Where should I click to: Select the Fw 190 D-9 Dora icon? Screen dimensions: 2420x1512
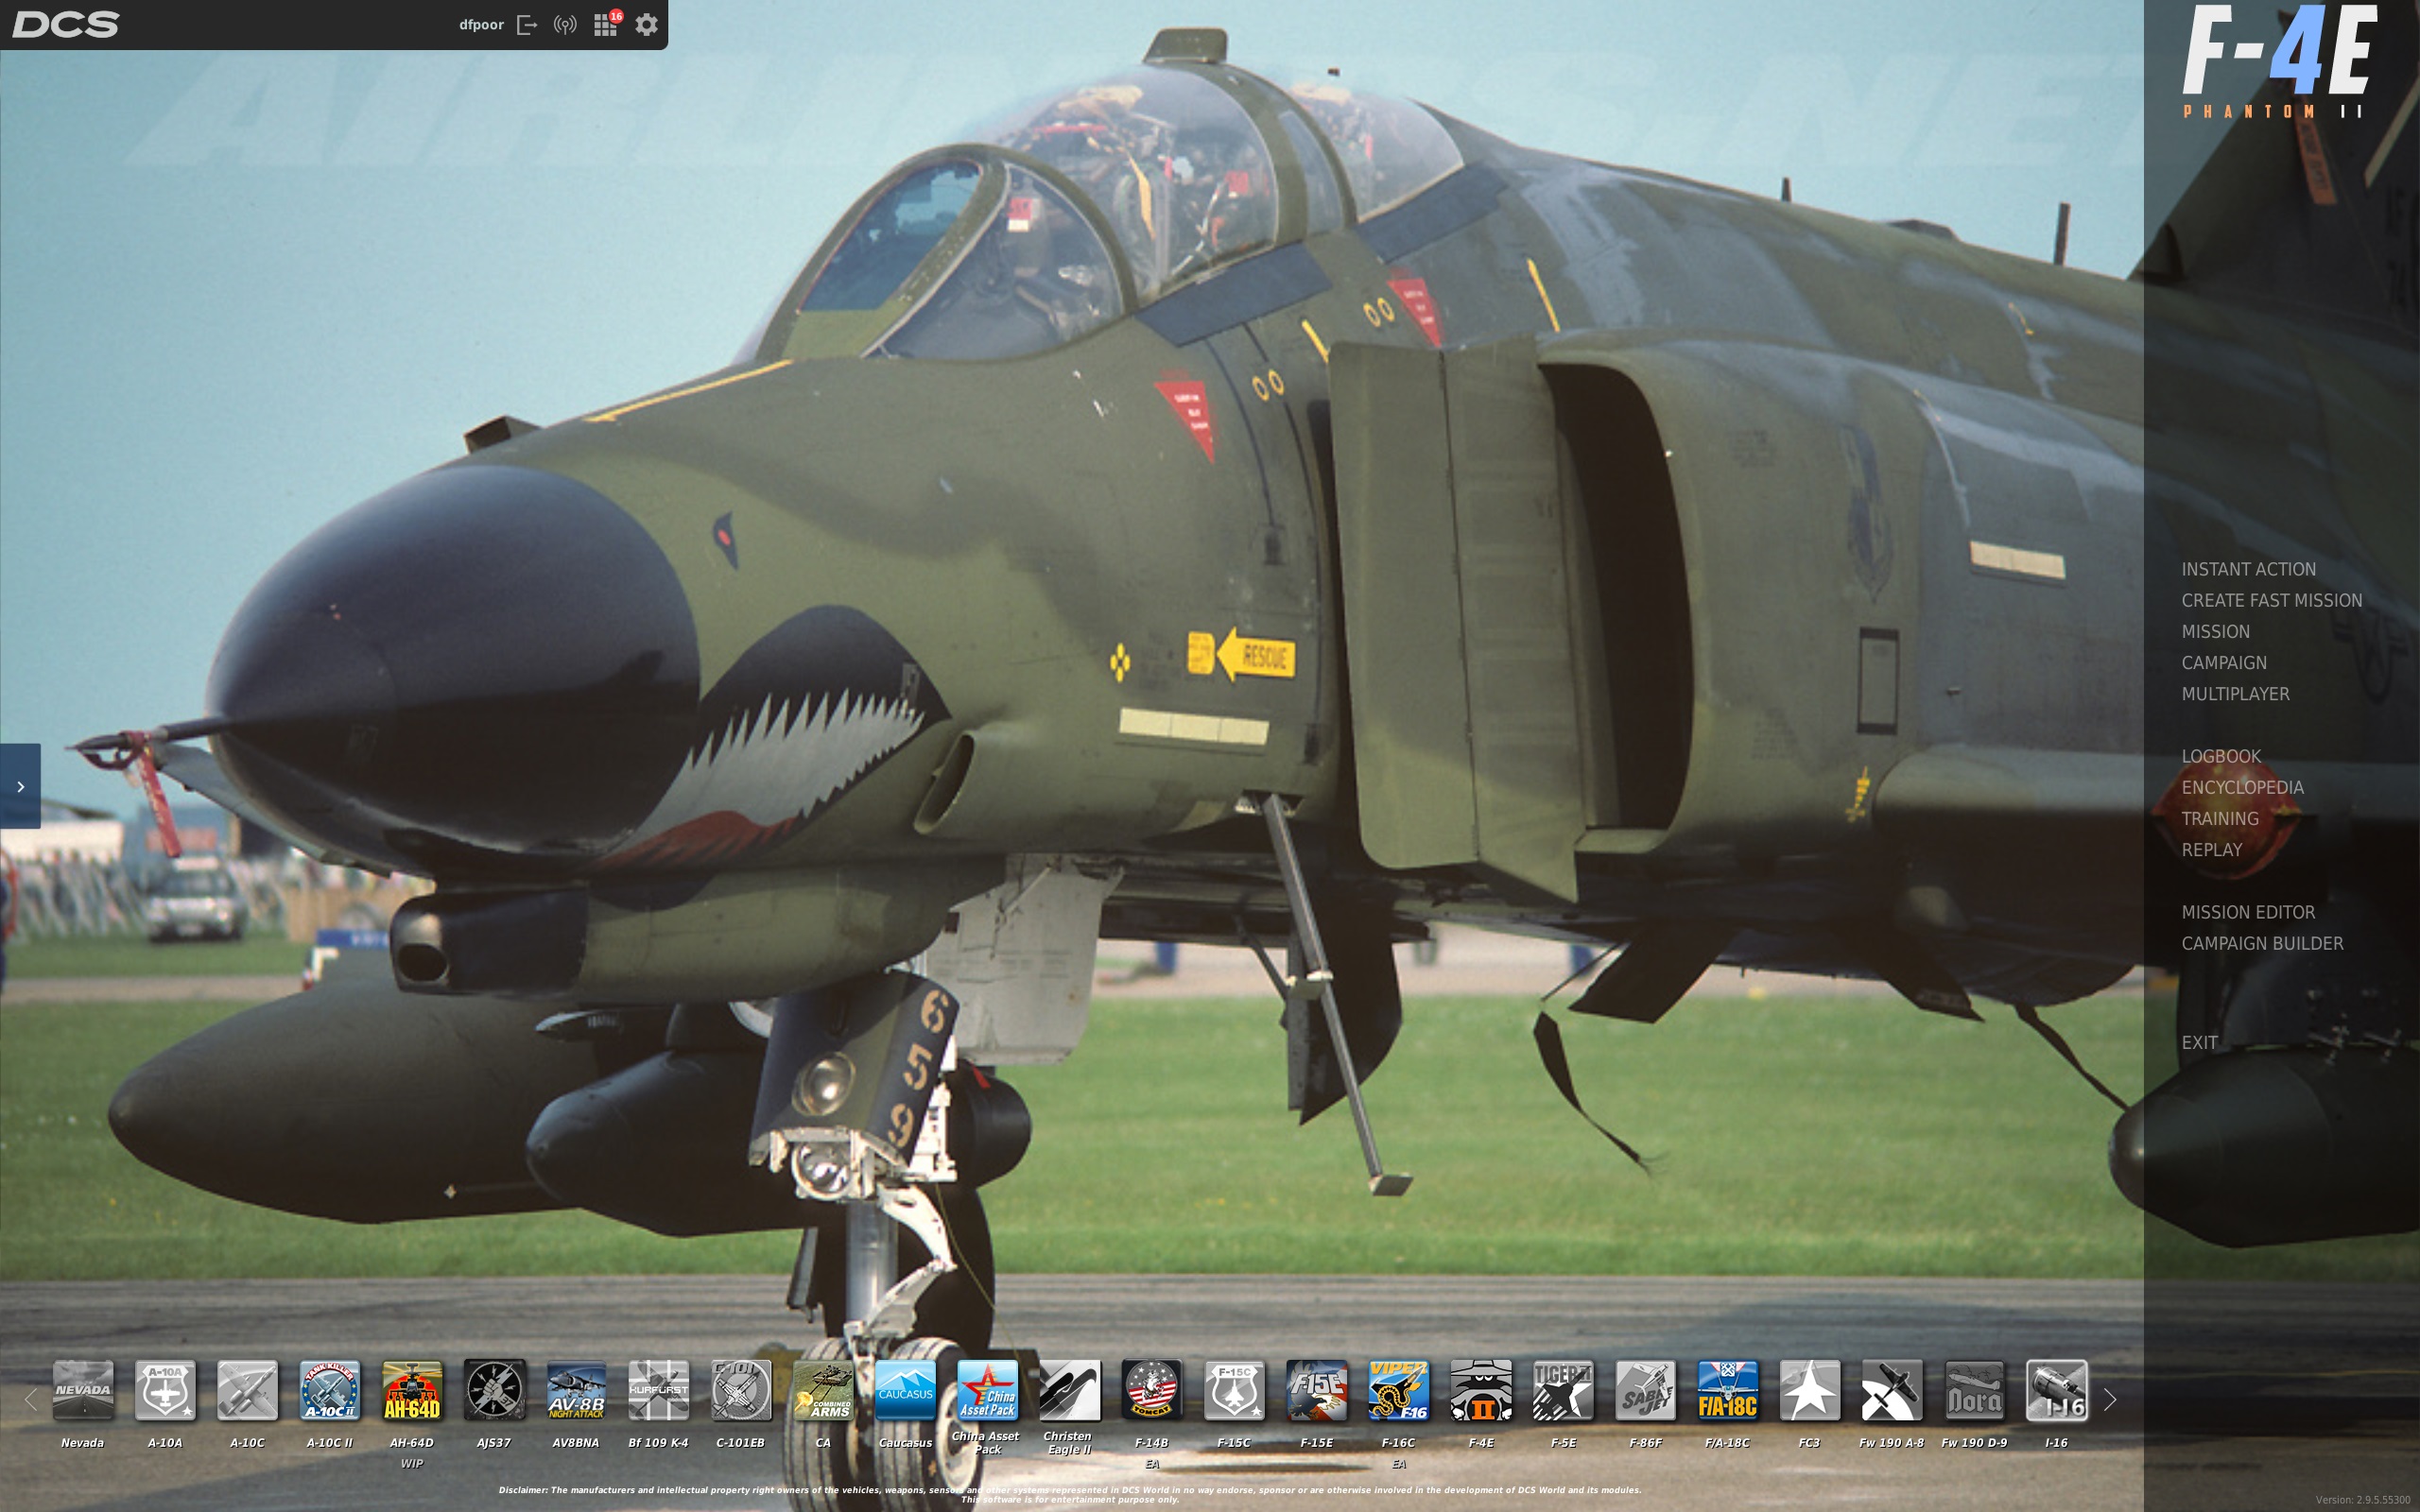click(x=1974, y=1390)
